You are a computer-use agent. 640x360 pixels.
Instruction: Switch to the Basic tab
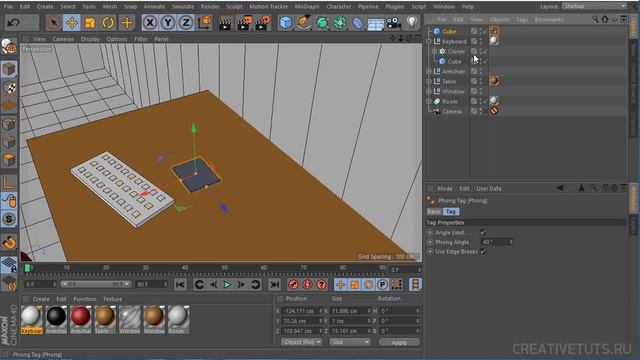click(x=434, y=211)
